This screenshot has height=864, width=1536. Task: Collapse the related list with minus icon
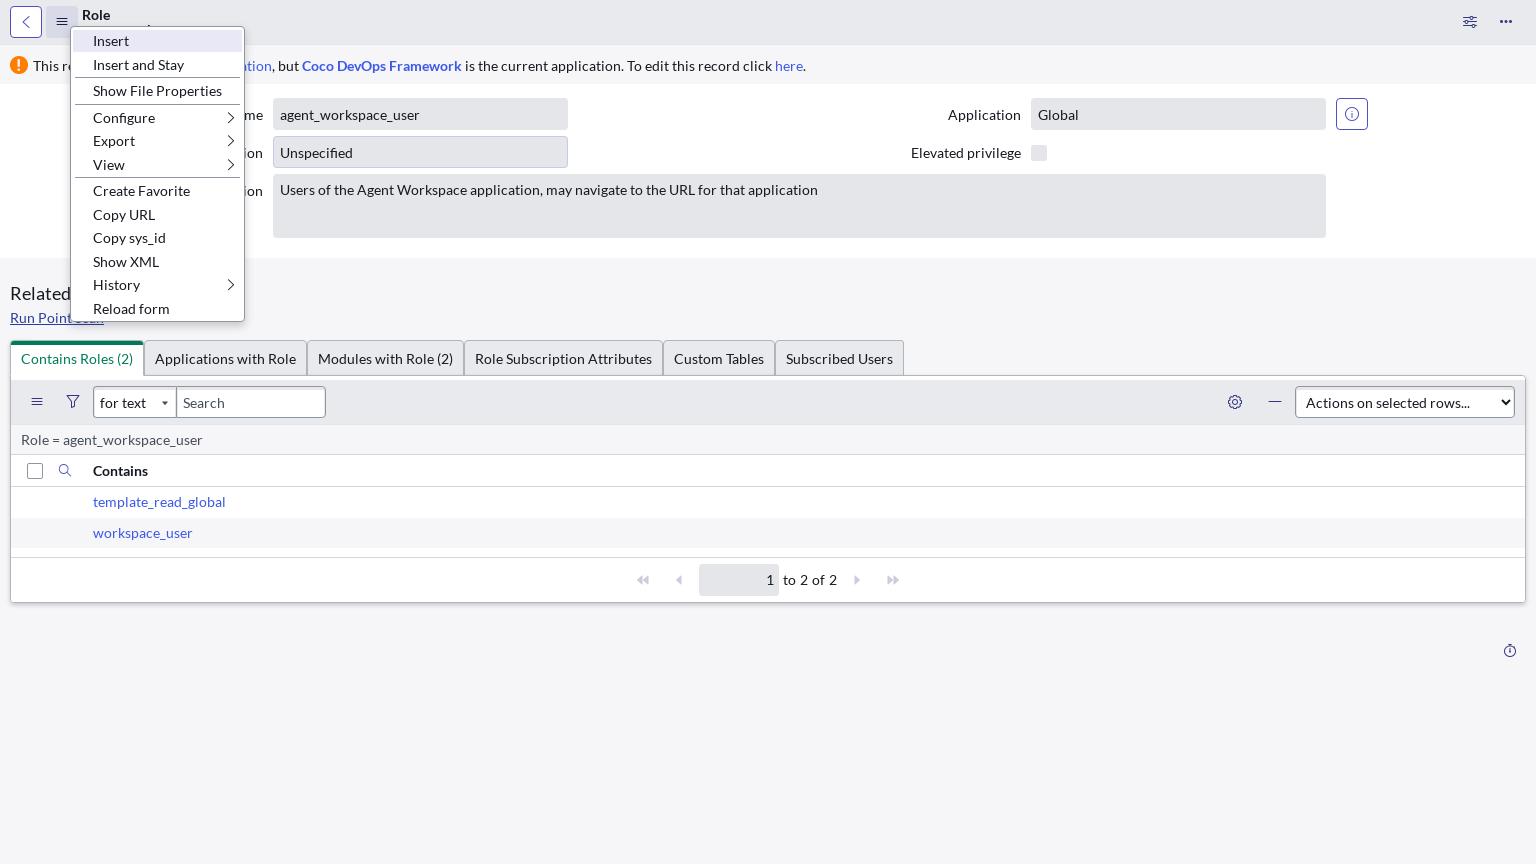click(1275, 402)
